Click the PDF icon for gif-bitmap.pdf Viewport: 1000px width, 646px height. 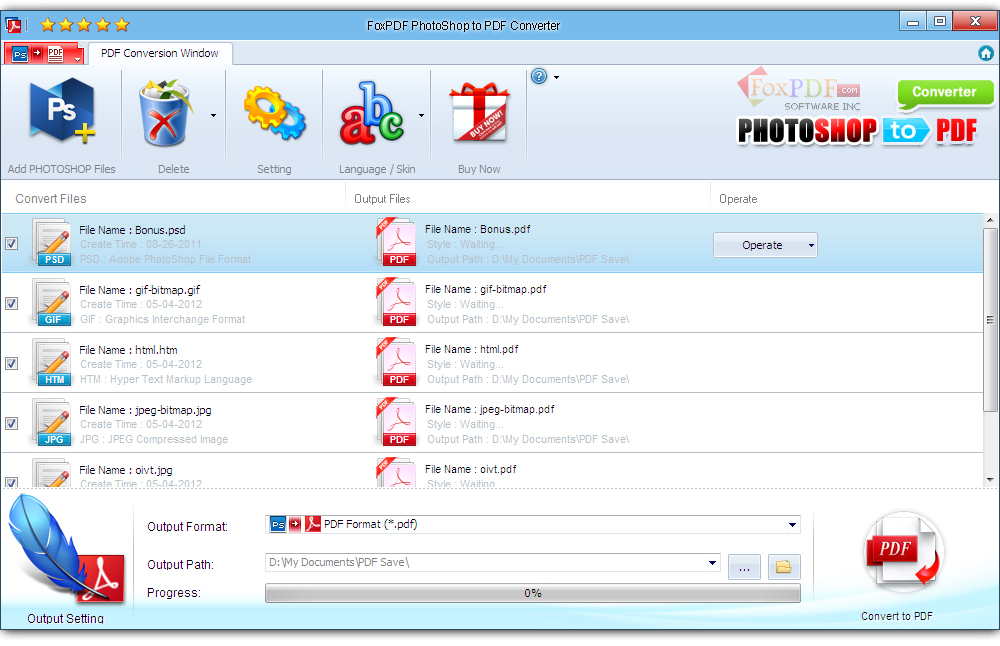[x=397, y=302]
